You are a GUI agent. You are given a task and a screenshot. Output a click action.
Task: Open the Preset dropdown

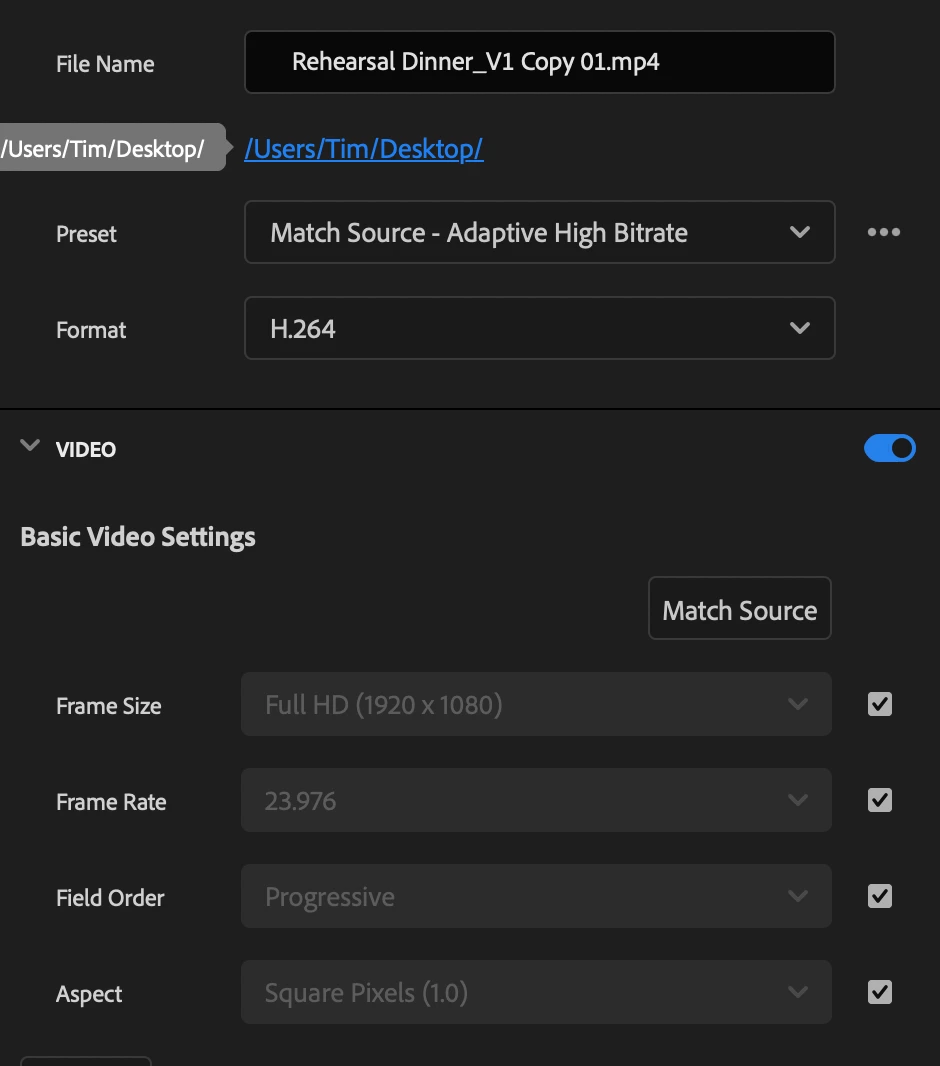[540, 232]
